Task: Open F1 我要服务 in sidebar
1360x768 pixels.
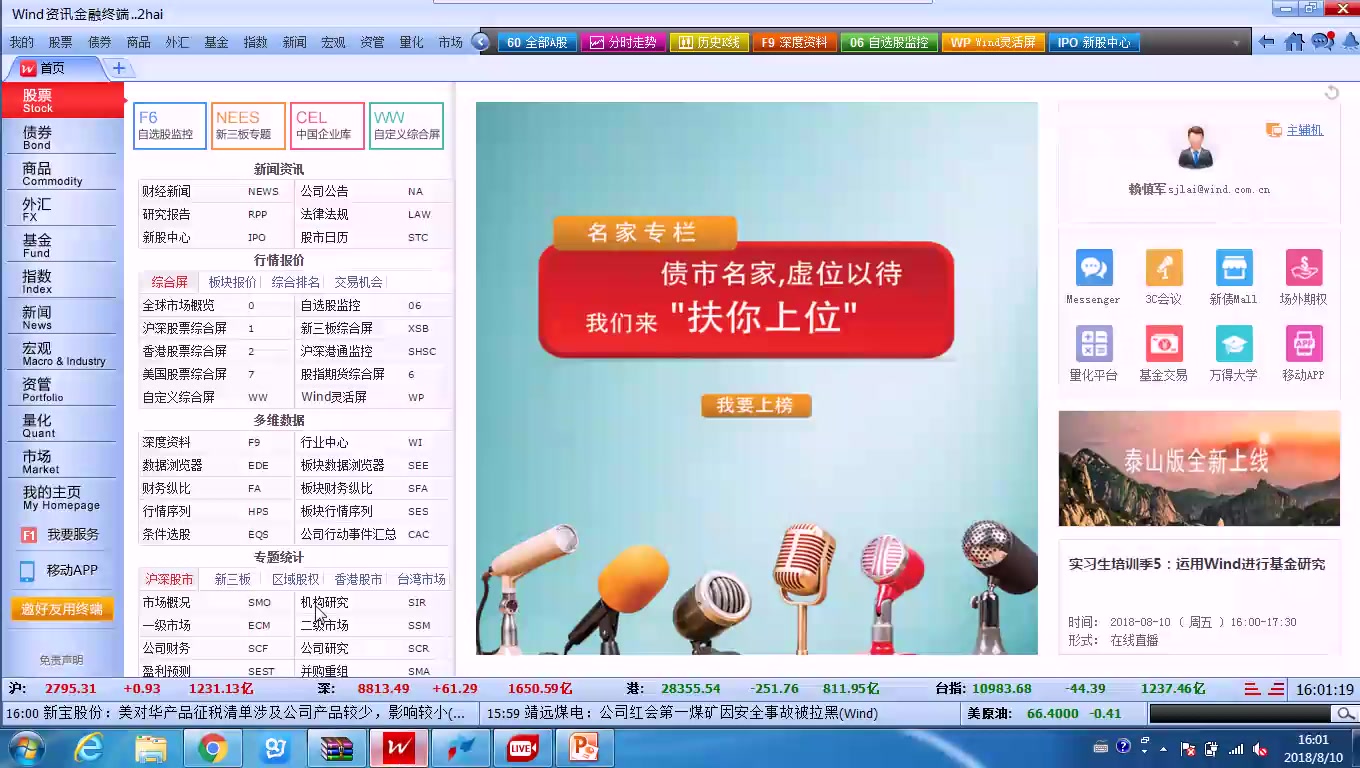Action: pyautogui.click(x=60, y=535)
